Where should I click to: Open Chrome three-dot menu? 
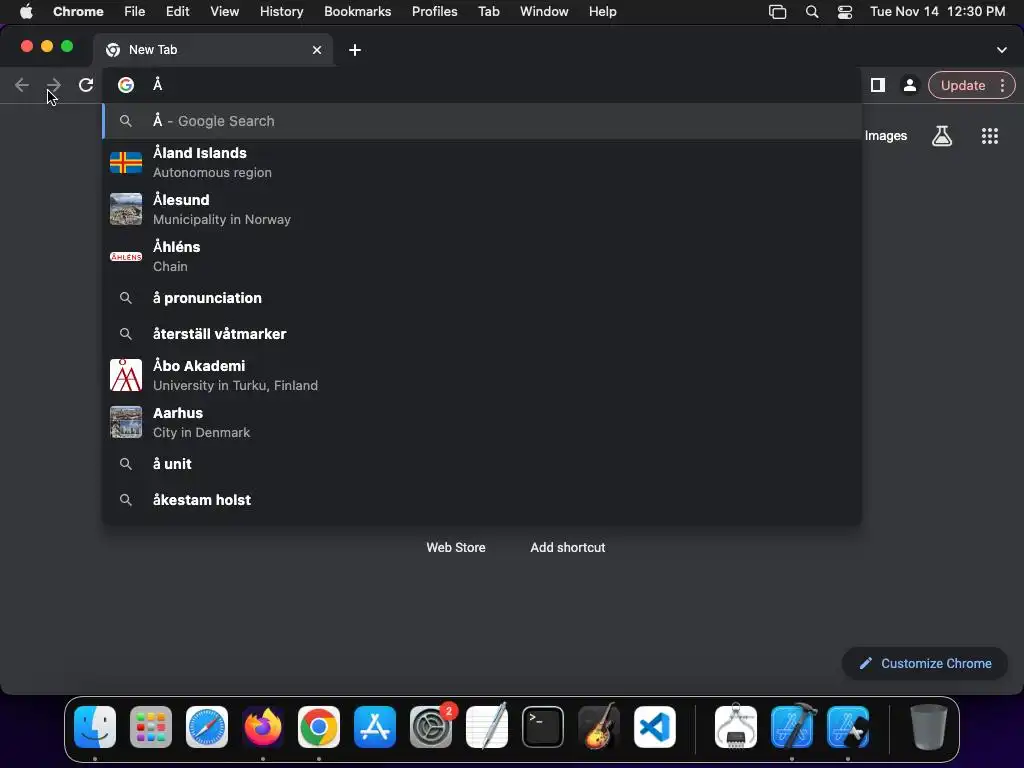1002,85
